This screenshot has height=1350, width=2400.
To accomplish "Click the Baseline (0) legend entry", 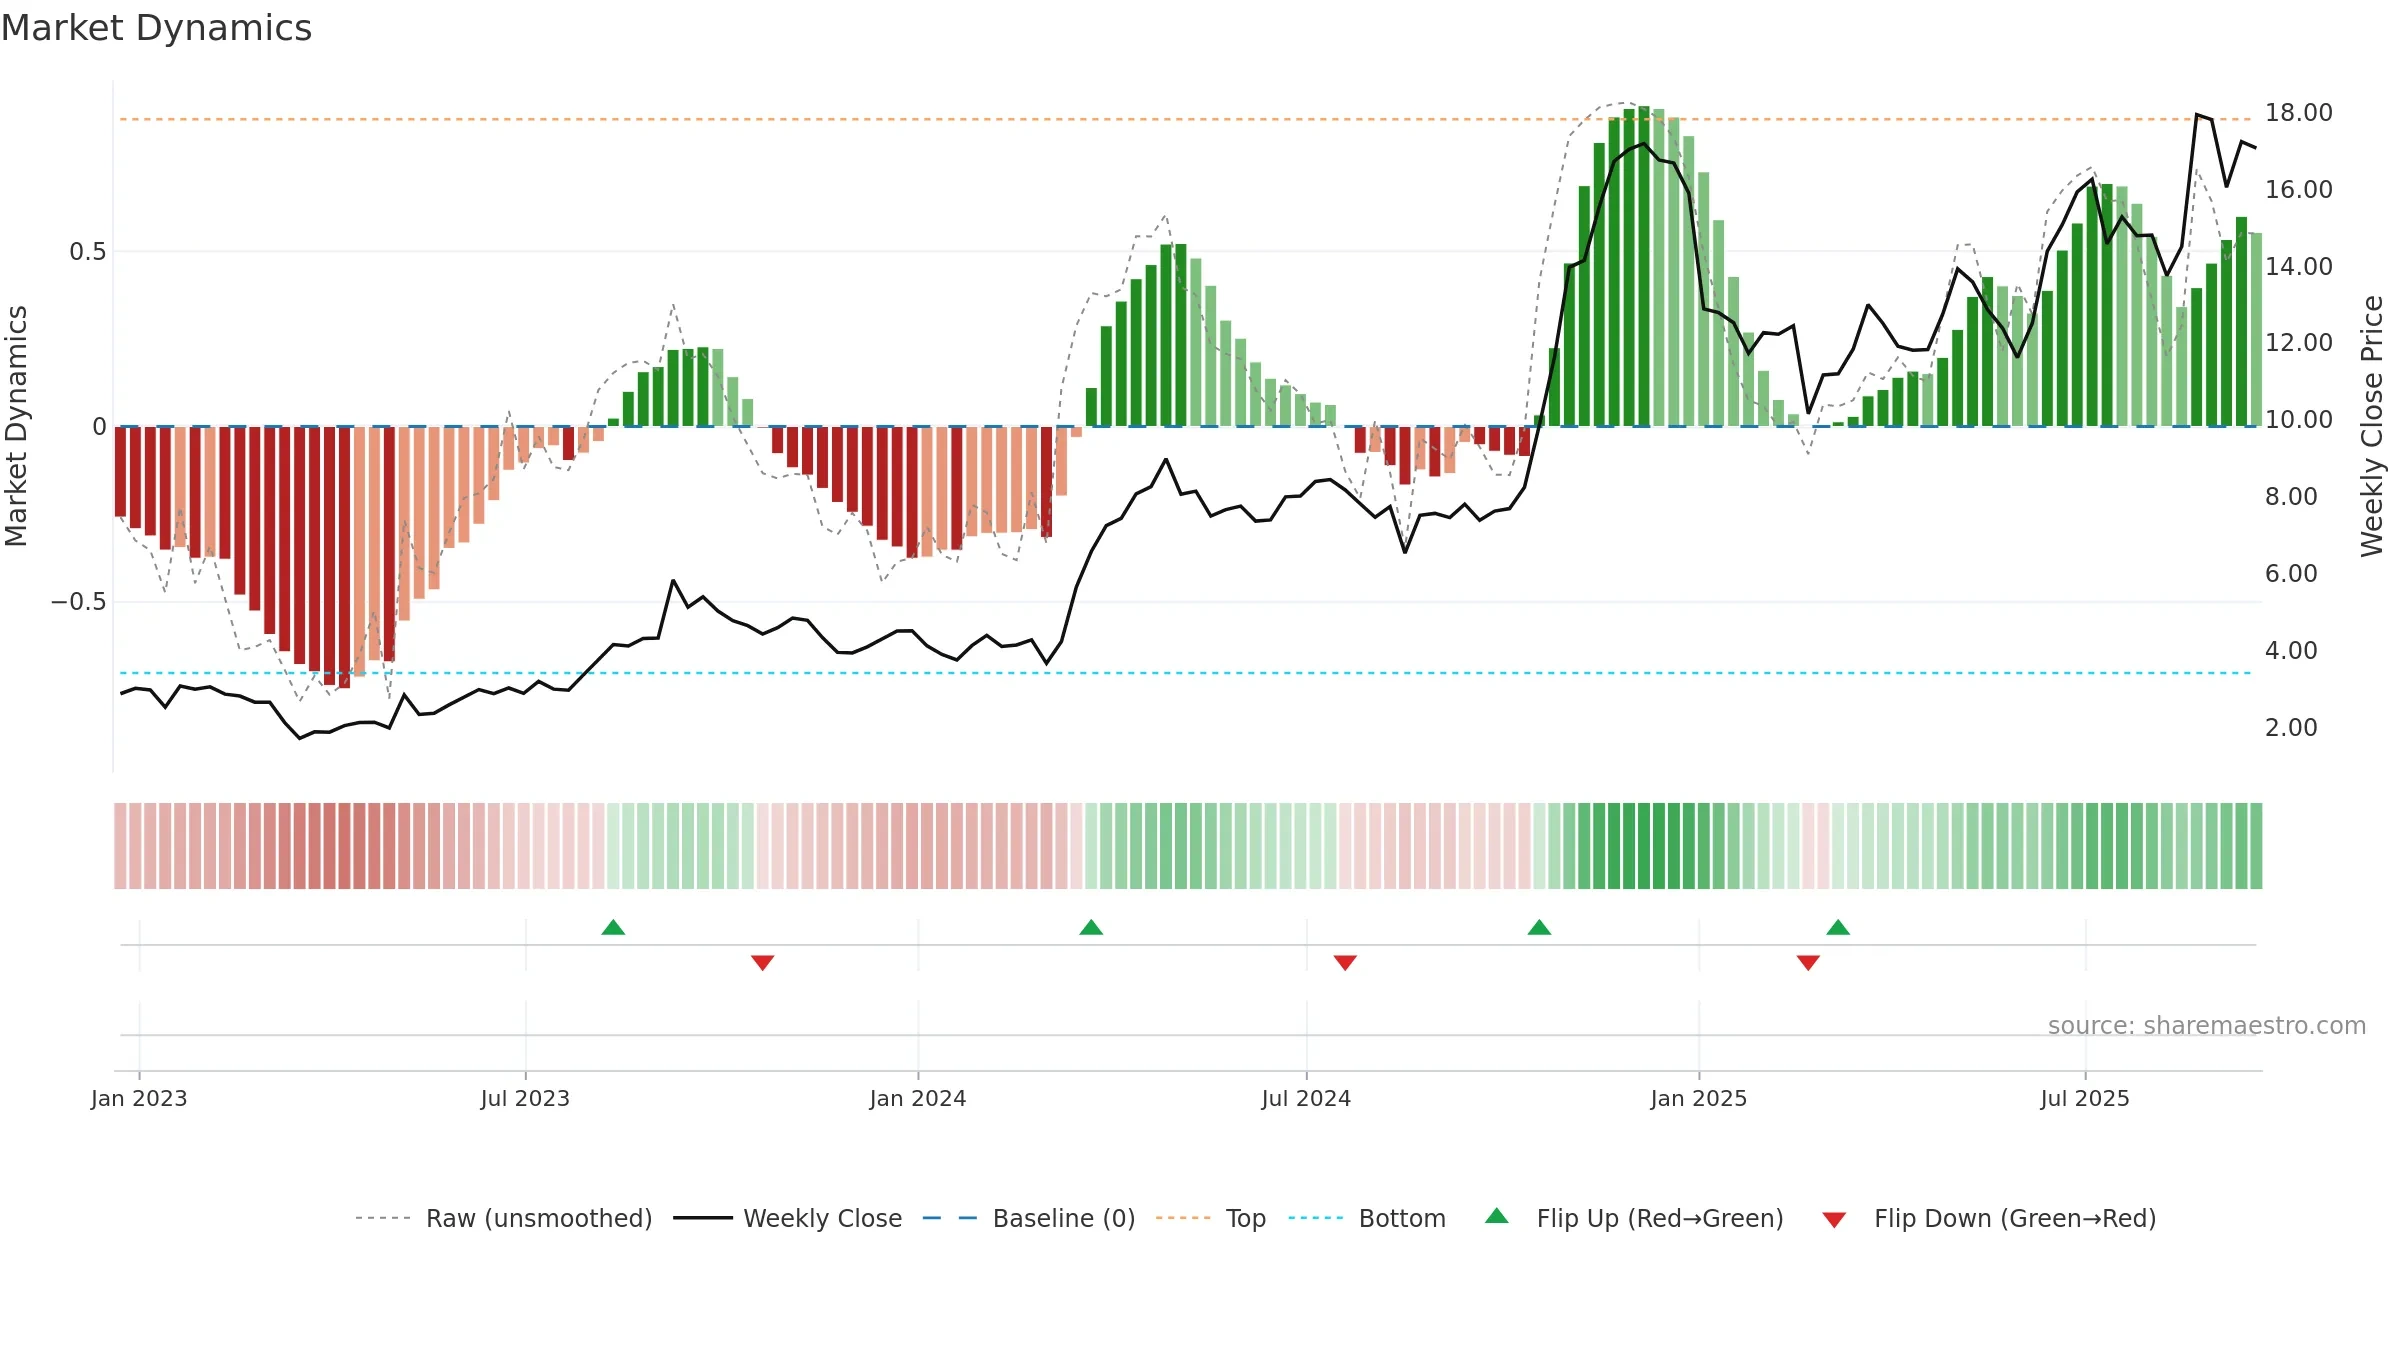I will [1029, 1218].
